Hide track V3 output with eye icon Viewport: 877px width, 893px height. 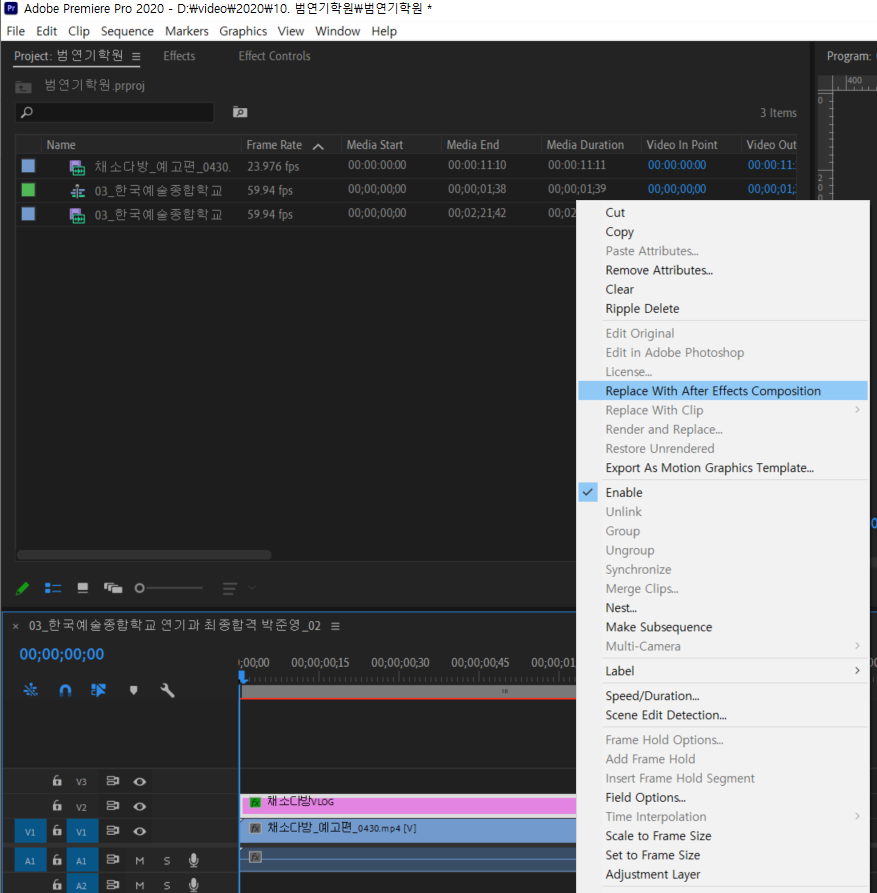tap(140, 781)
